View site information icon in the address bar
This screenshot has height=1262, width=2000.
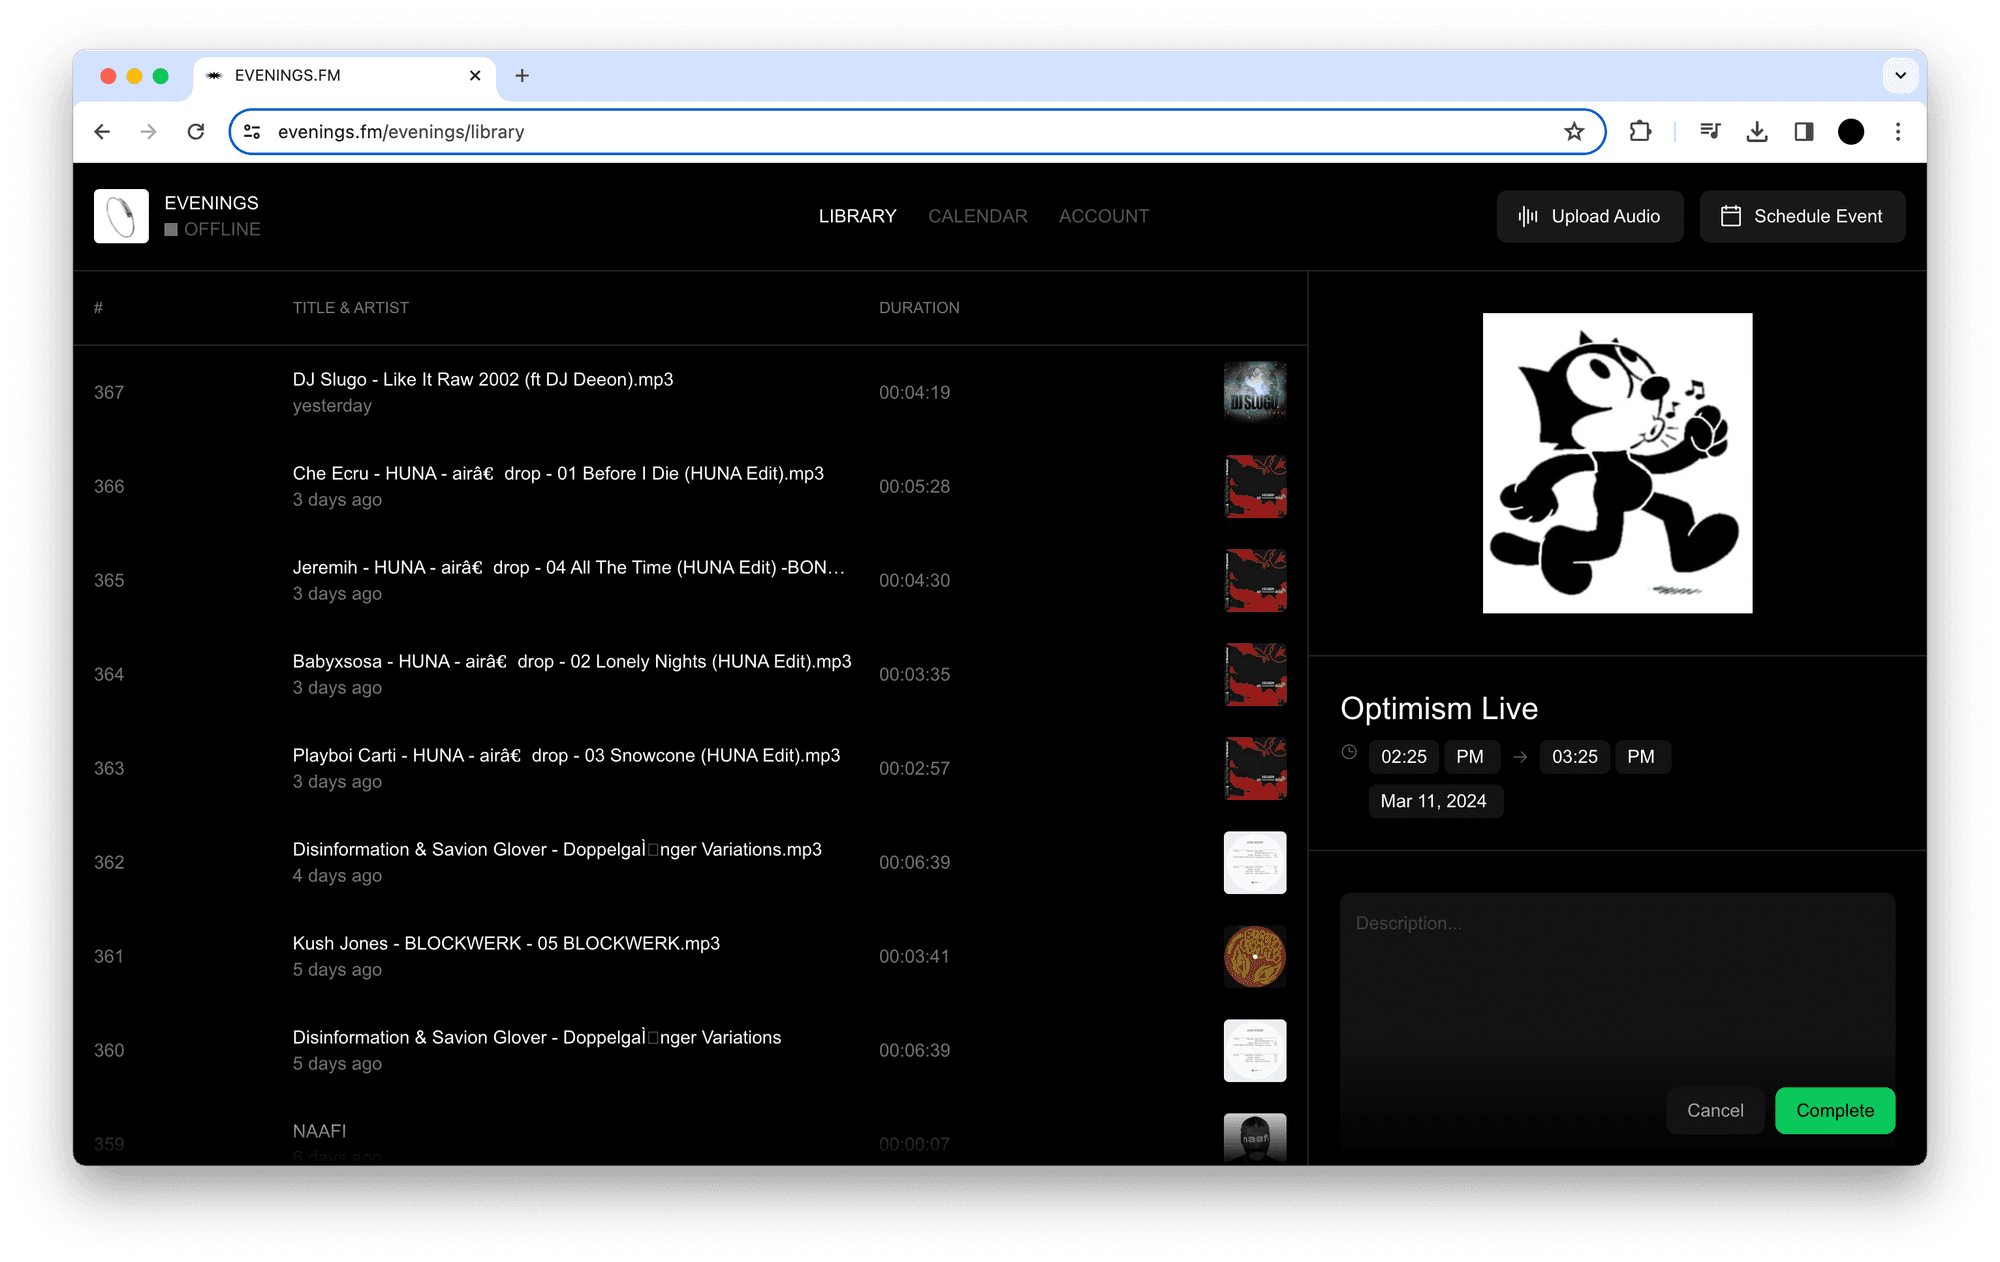(252, 132)
